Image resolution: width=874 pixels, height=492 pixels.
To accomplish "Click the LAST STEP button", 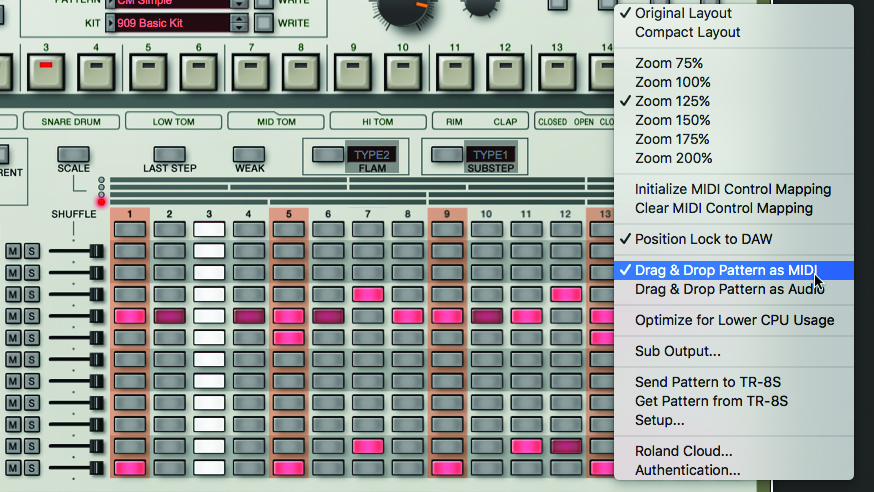I will click(169, 154).
